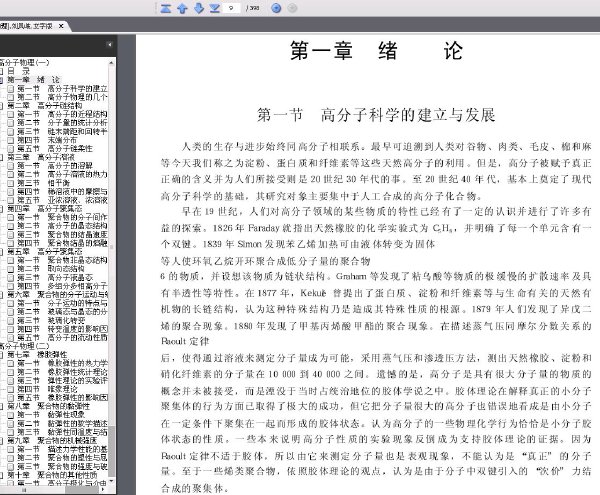Image resolution: width=600 pixels, height=495 pixels.
Task: Toggle expander of 第四章 高分子聚集态
Action: tap(1, 208)
